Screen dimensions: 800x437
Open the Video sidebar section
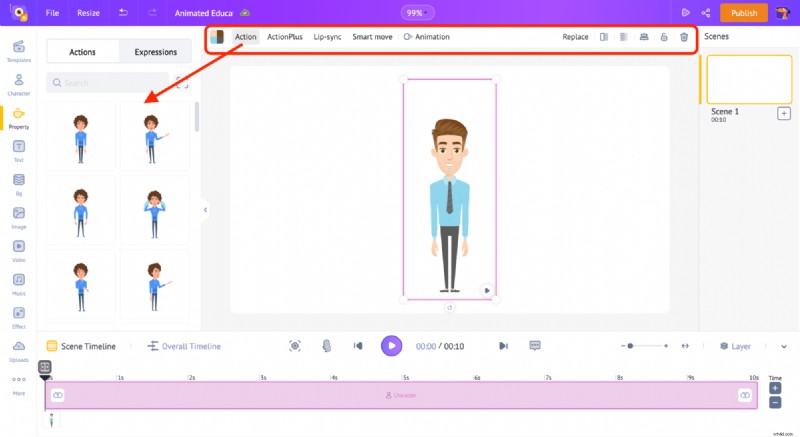pyautogui.click(x=19, y=251)
